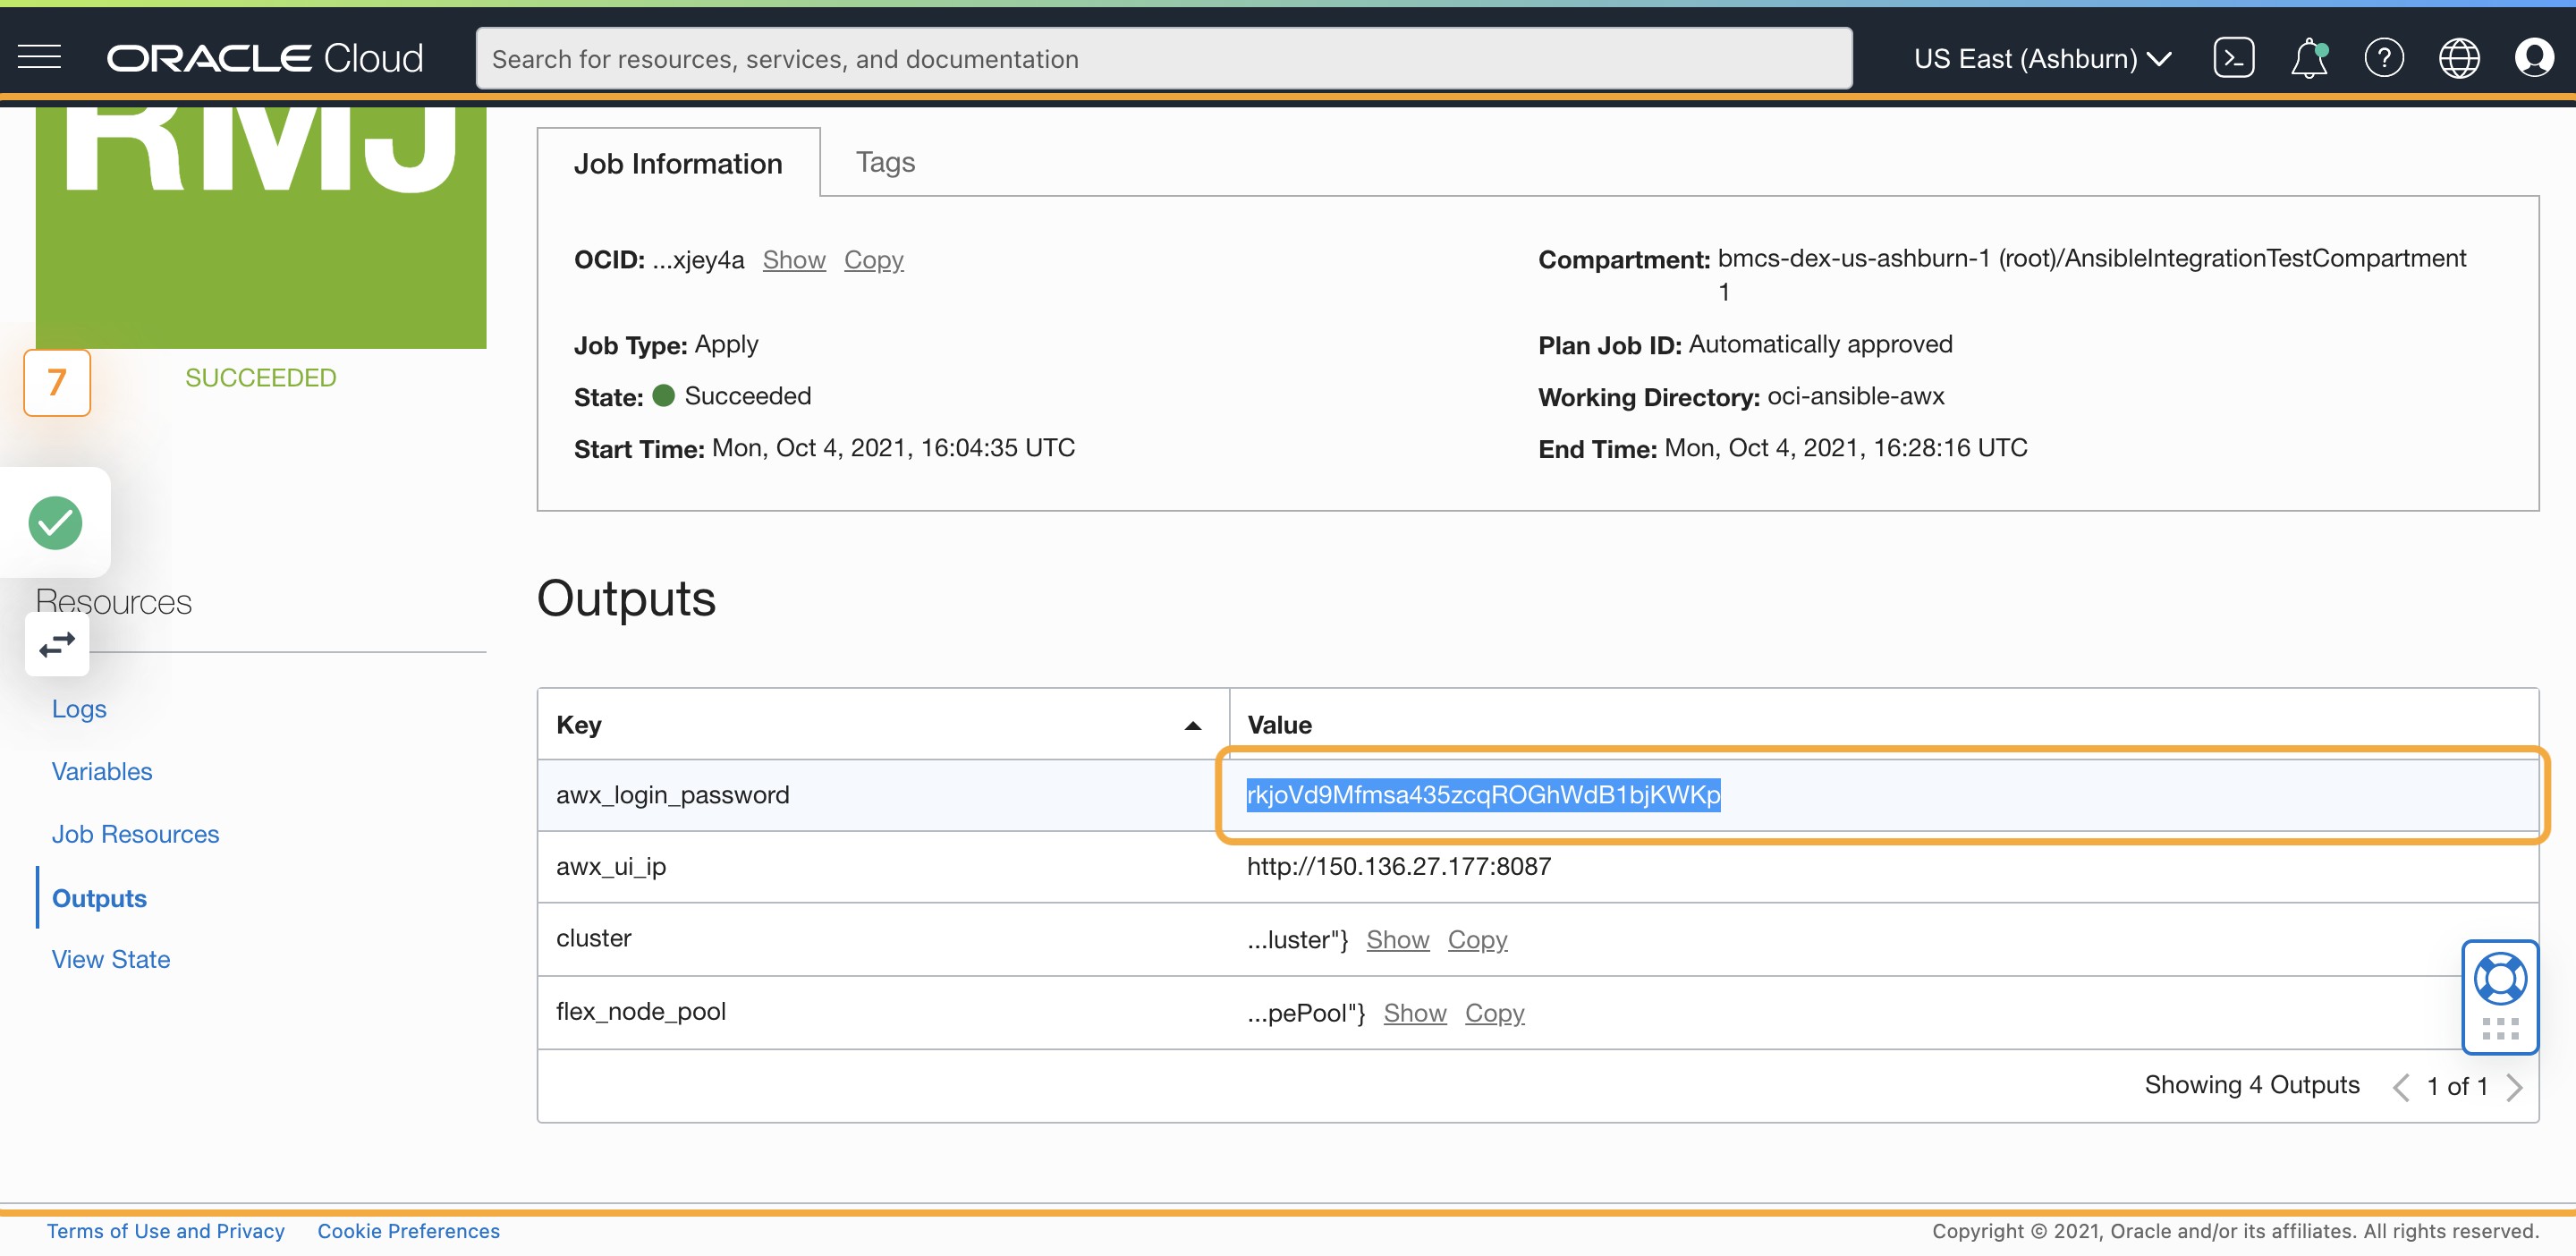2576x1256 pixels.
Task: Launch Cloud Shell from the top bar
Action: (2234, 57)
